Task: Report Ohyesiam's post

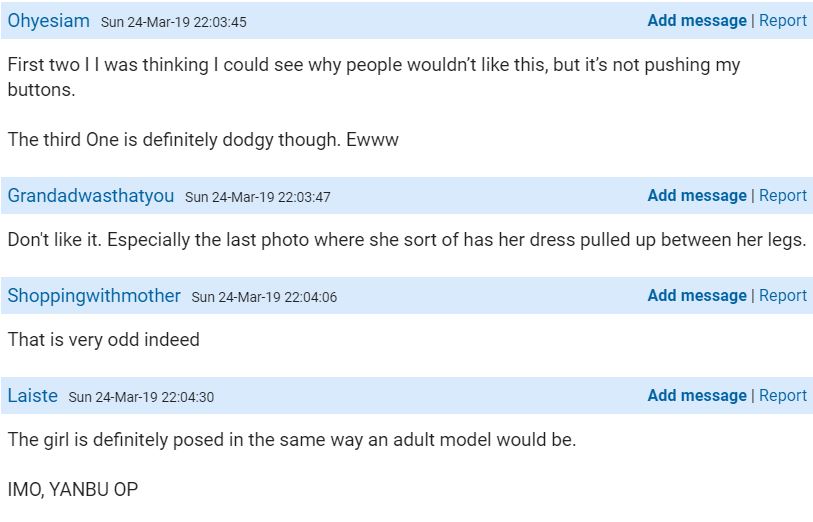Action: click(782, 21)
